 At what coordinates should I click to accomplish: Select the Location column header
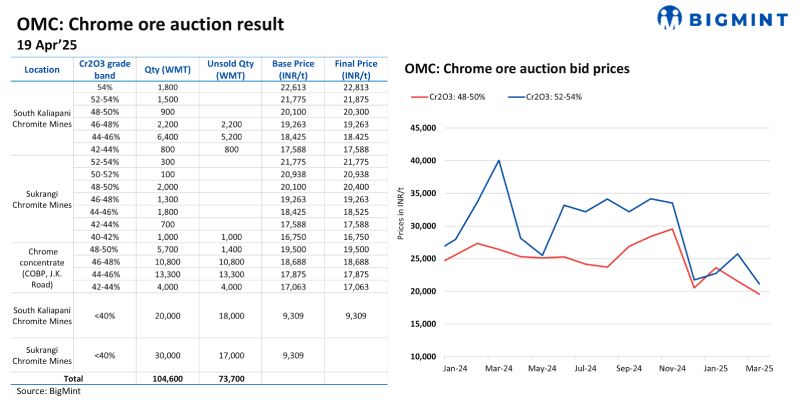coord(42,69)
